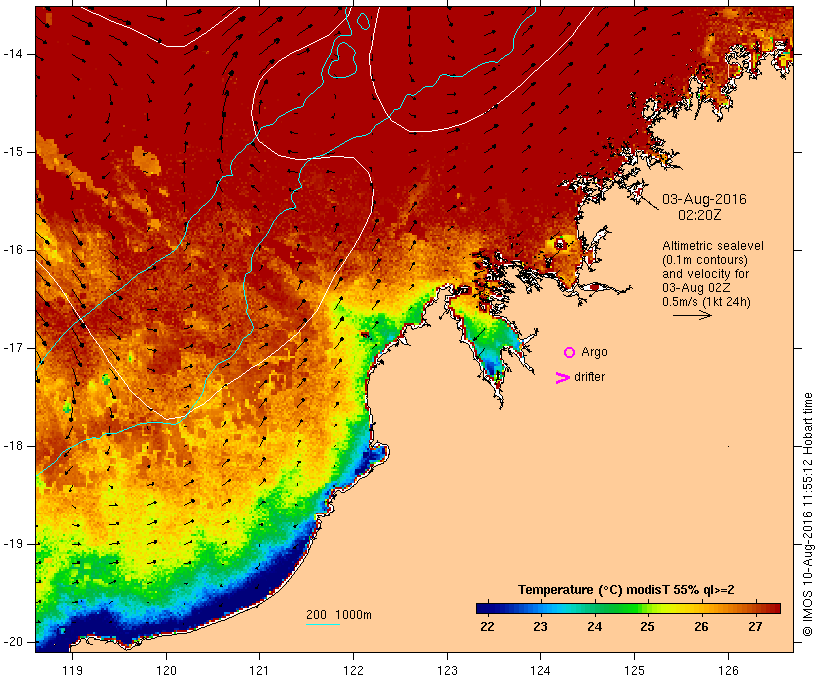Click the latitude axis label -15

[x=13, y=152]
